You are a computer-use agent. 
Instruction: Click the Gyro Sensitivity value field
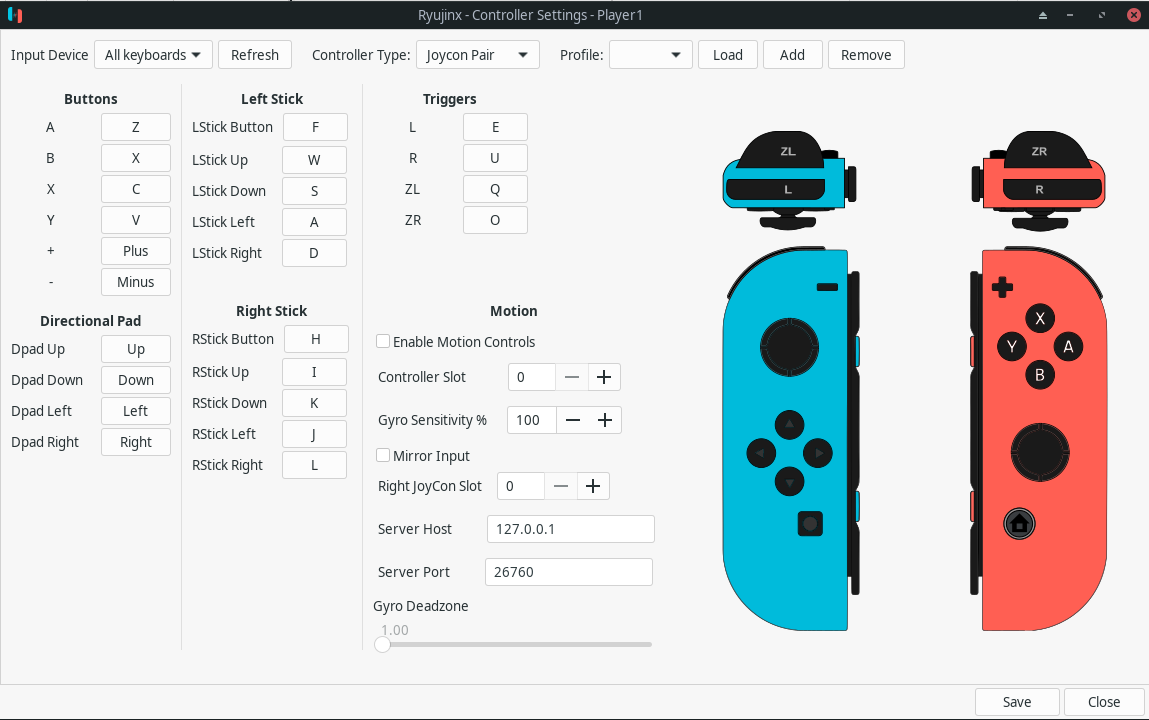click(x=532, y=420)
